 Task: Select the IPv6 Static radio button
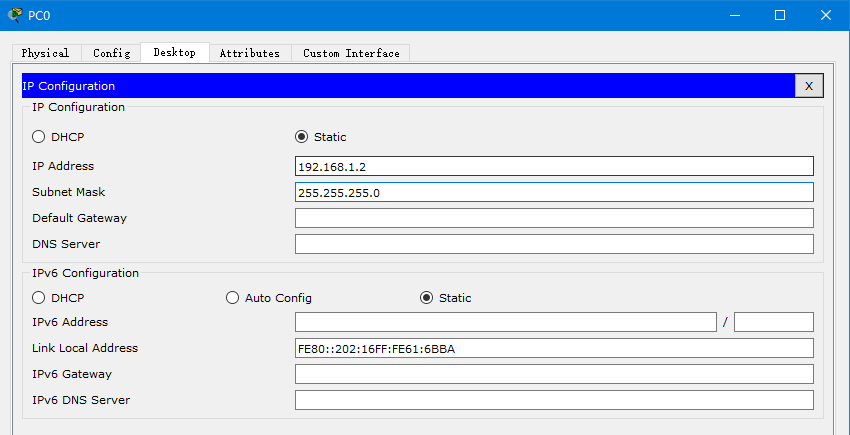(x=427, y=298)
